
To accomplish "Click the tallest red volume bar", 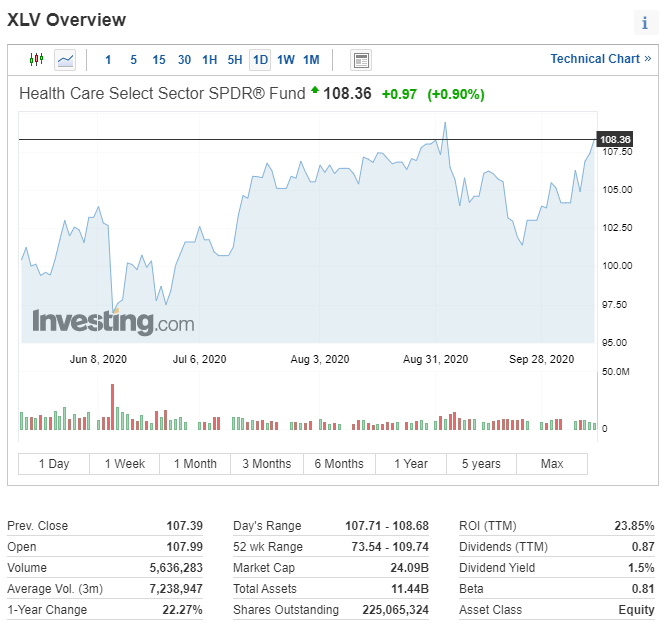I will (113, 407).
